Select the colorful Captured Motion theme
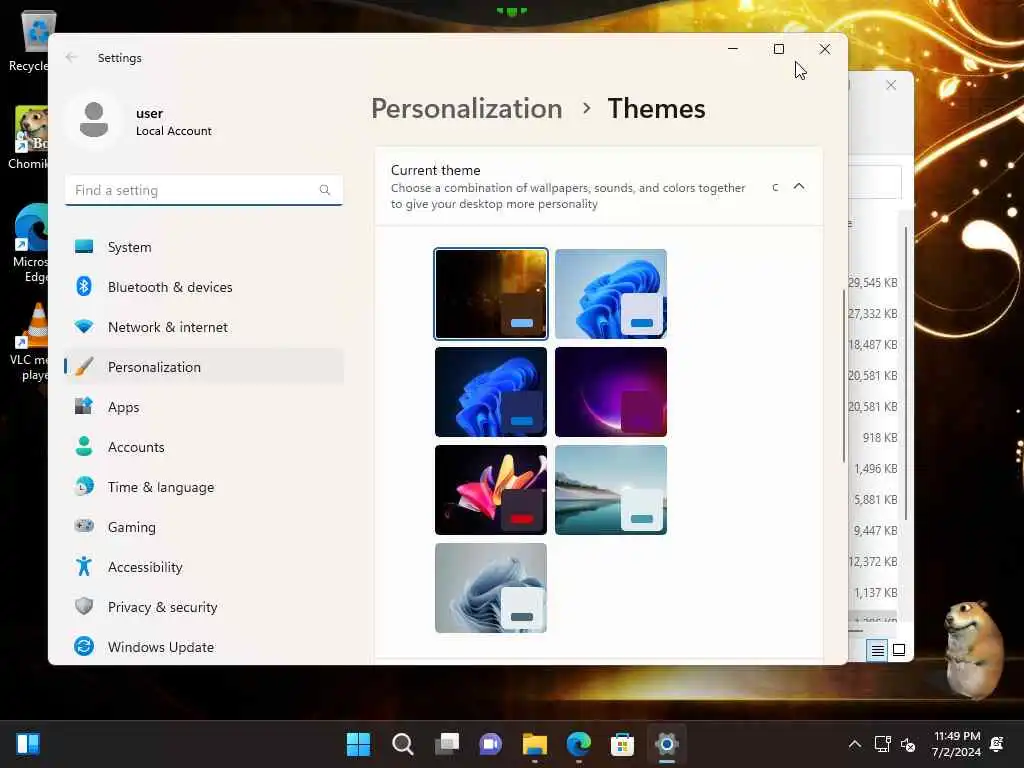Screen dimensions: 1024x768 (x=491, y=490)
